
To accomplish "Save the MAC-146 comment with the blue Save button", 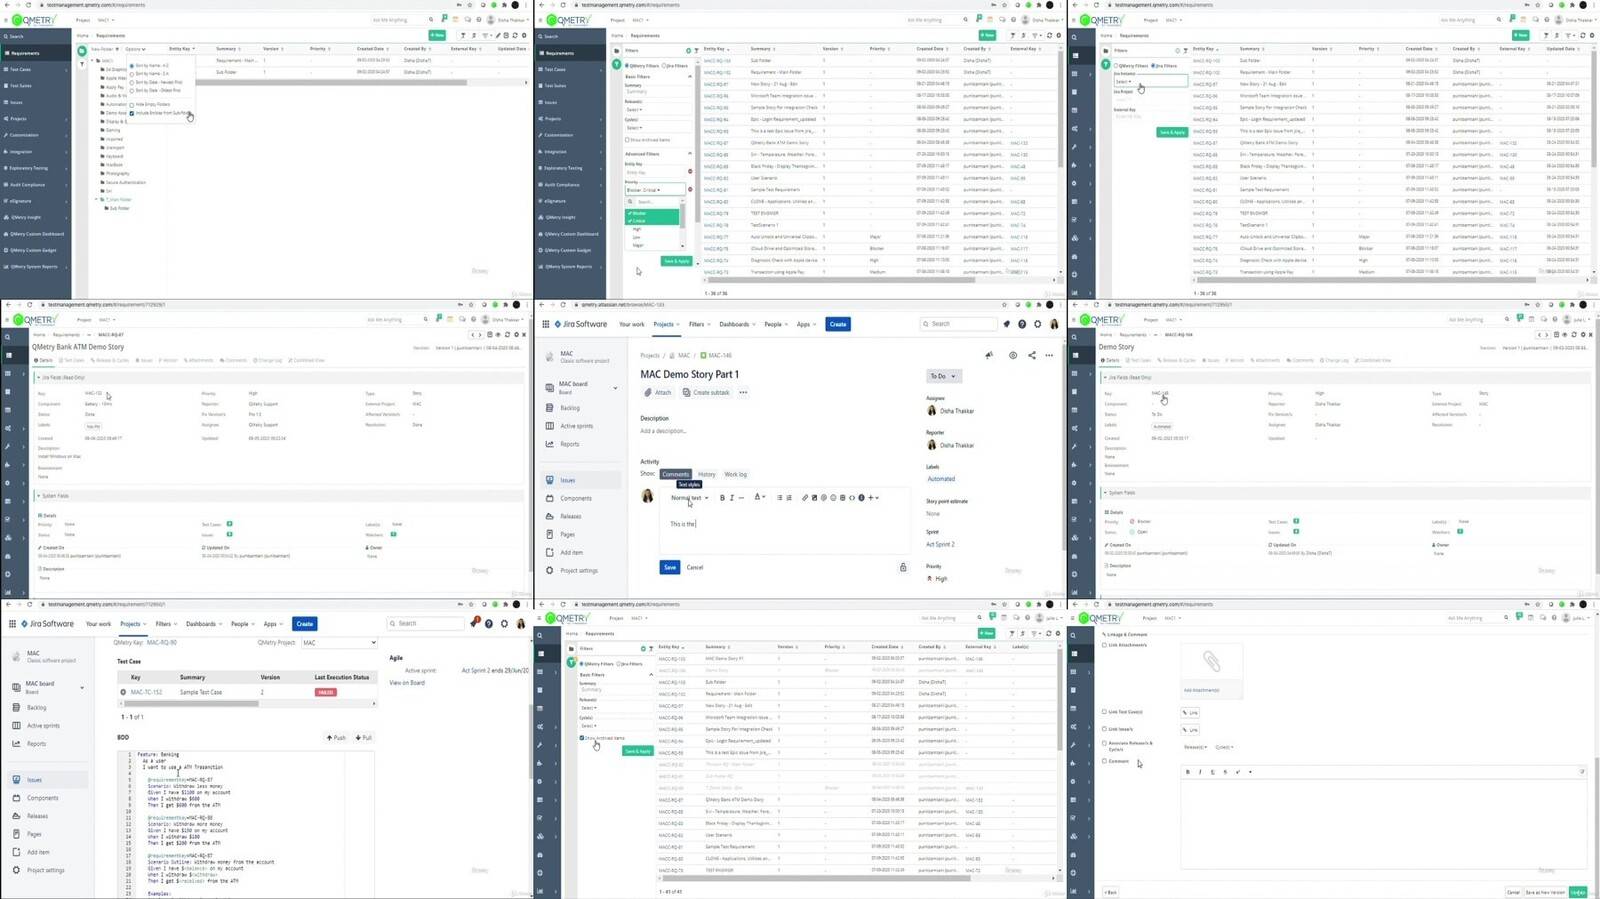I will click(670, 567).
